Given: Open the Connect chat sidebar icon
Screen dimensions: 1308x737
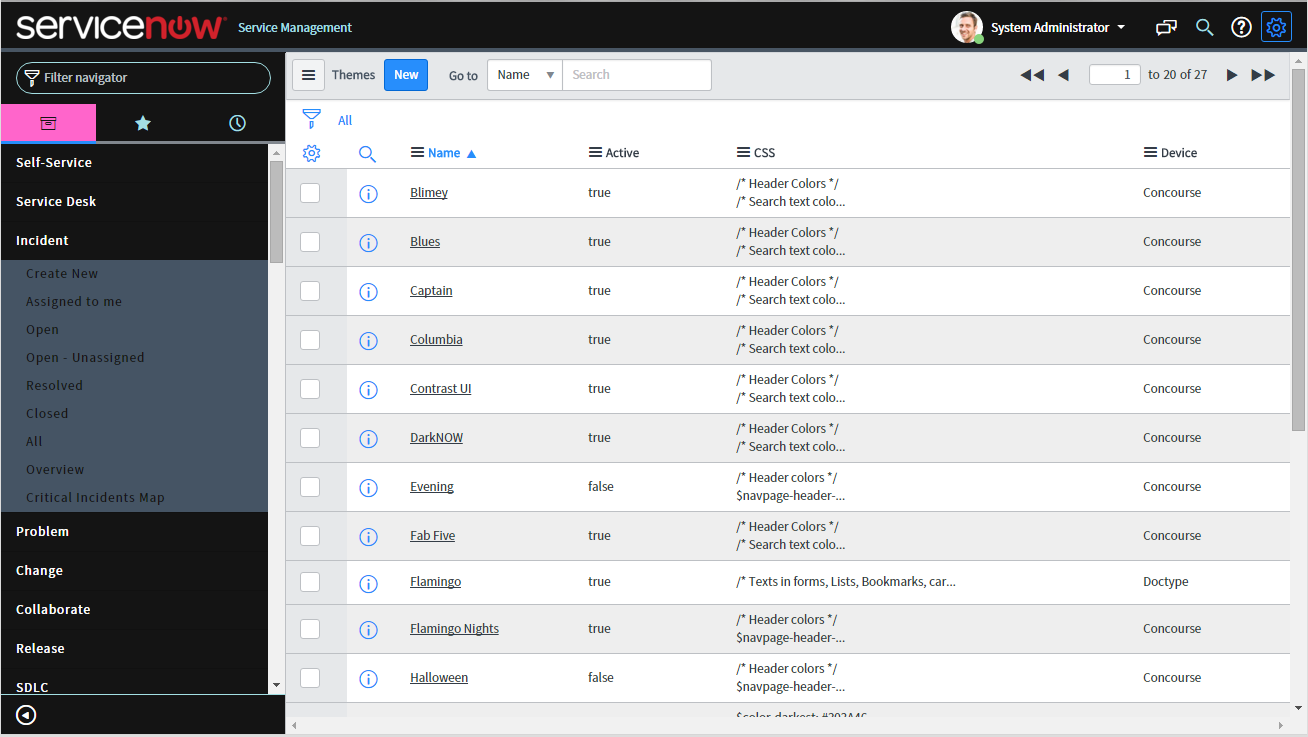Looking at the screenshot, I should [1166, 27].
